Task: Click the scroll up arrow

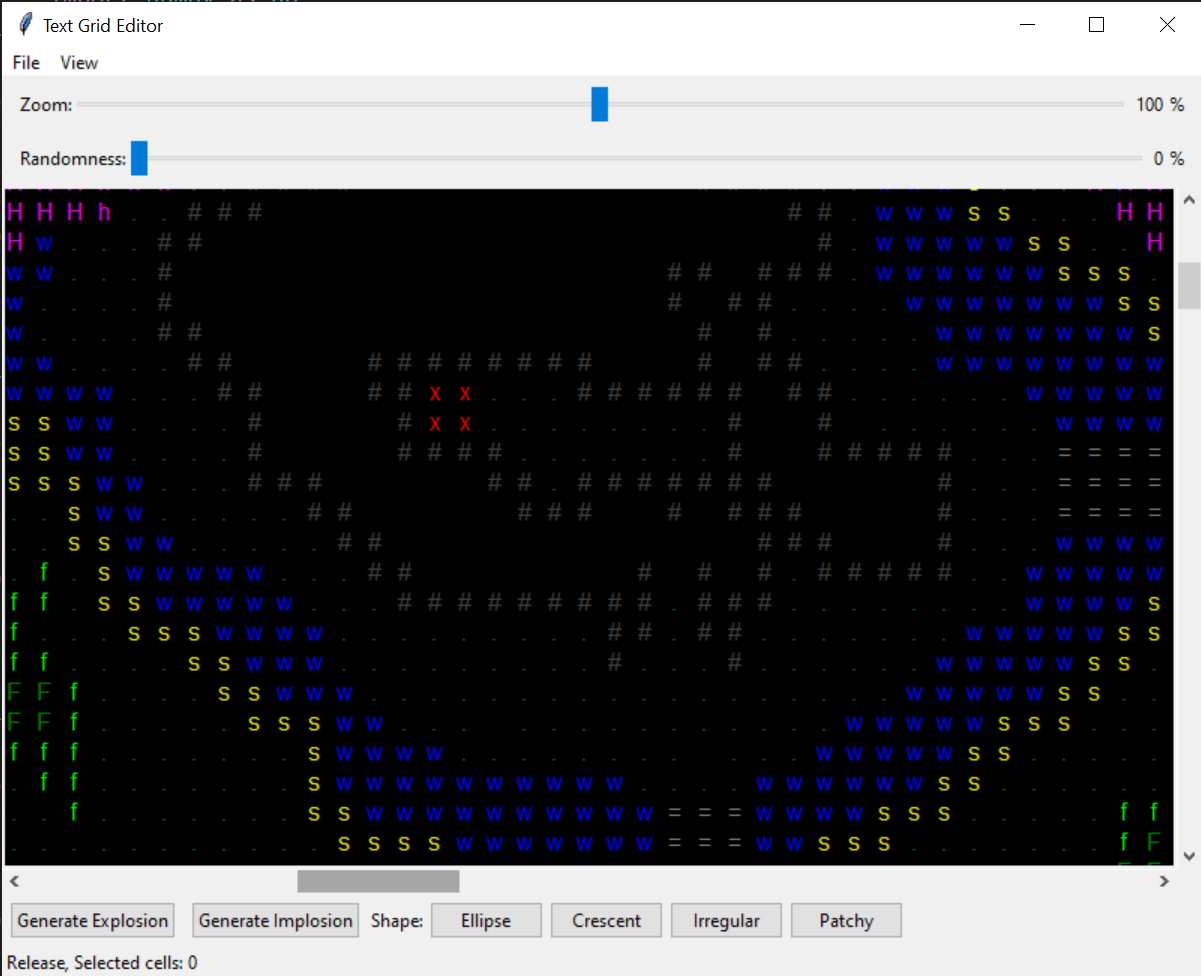Action: click(x=1189, y=200)
